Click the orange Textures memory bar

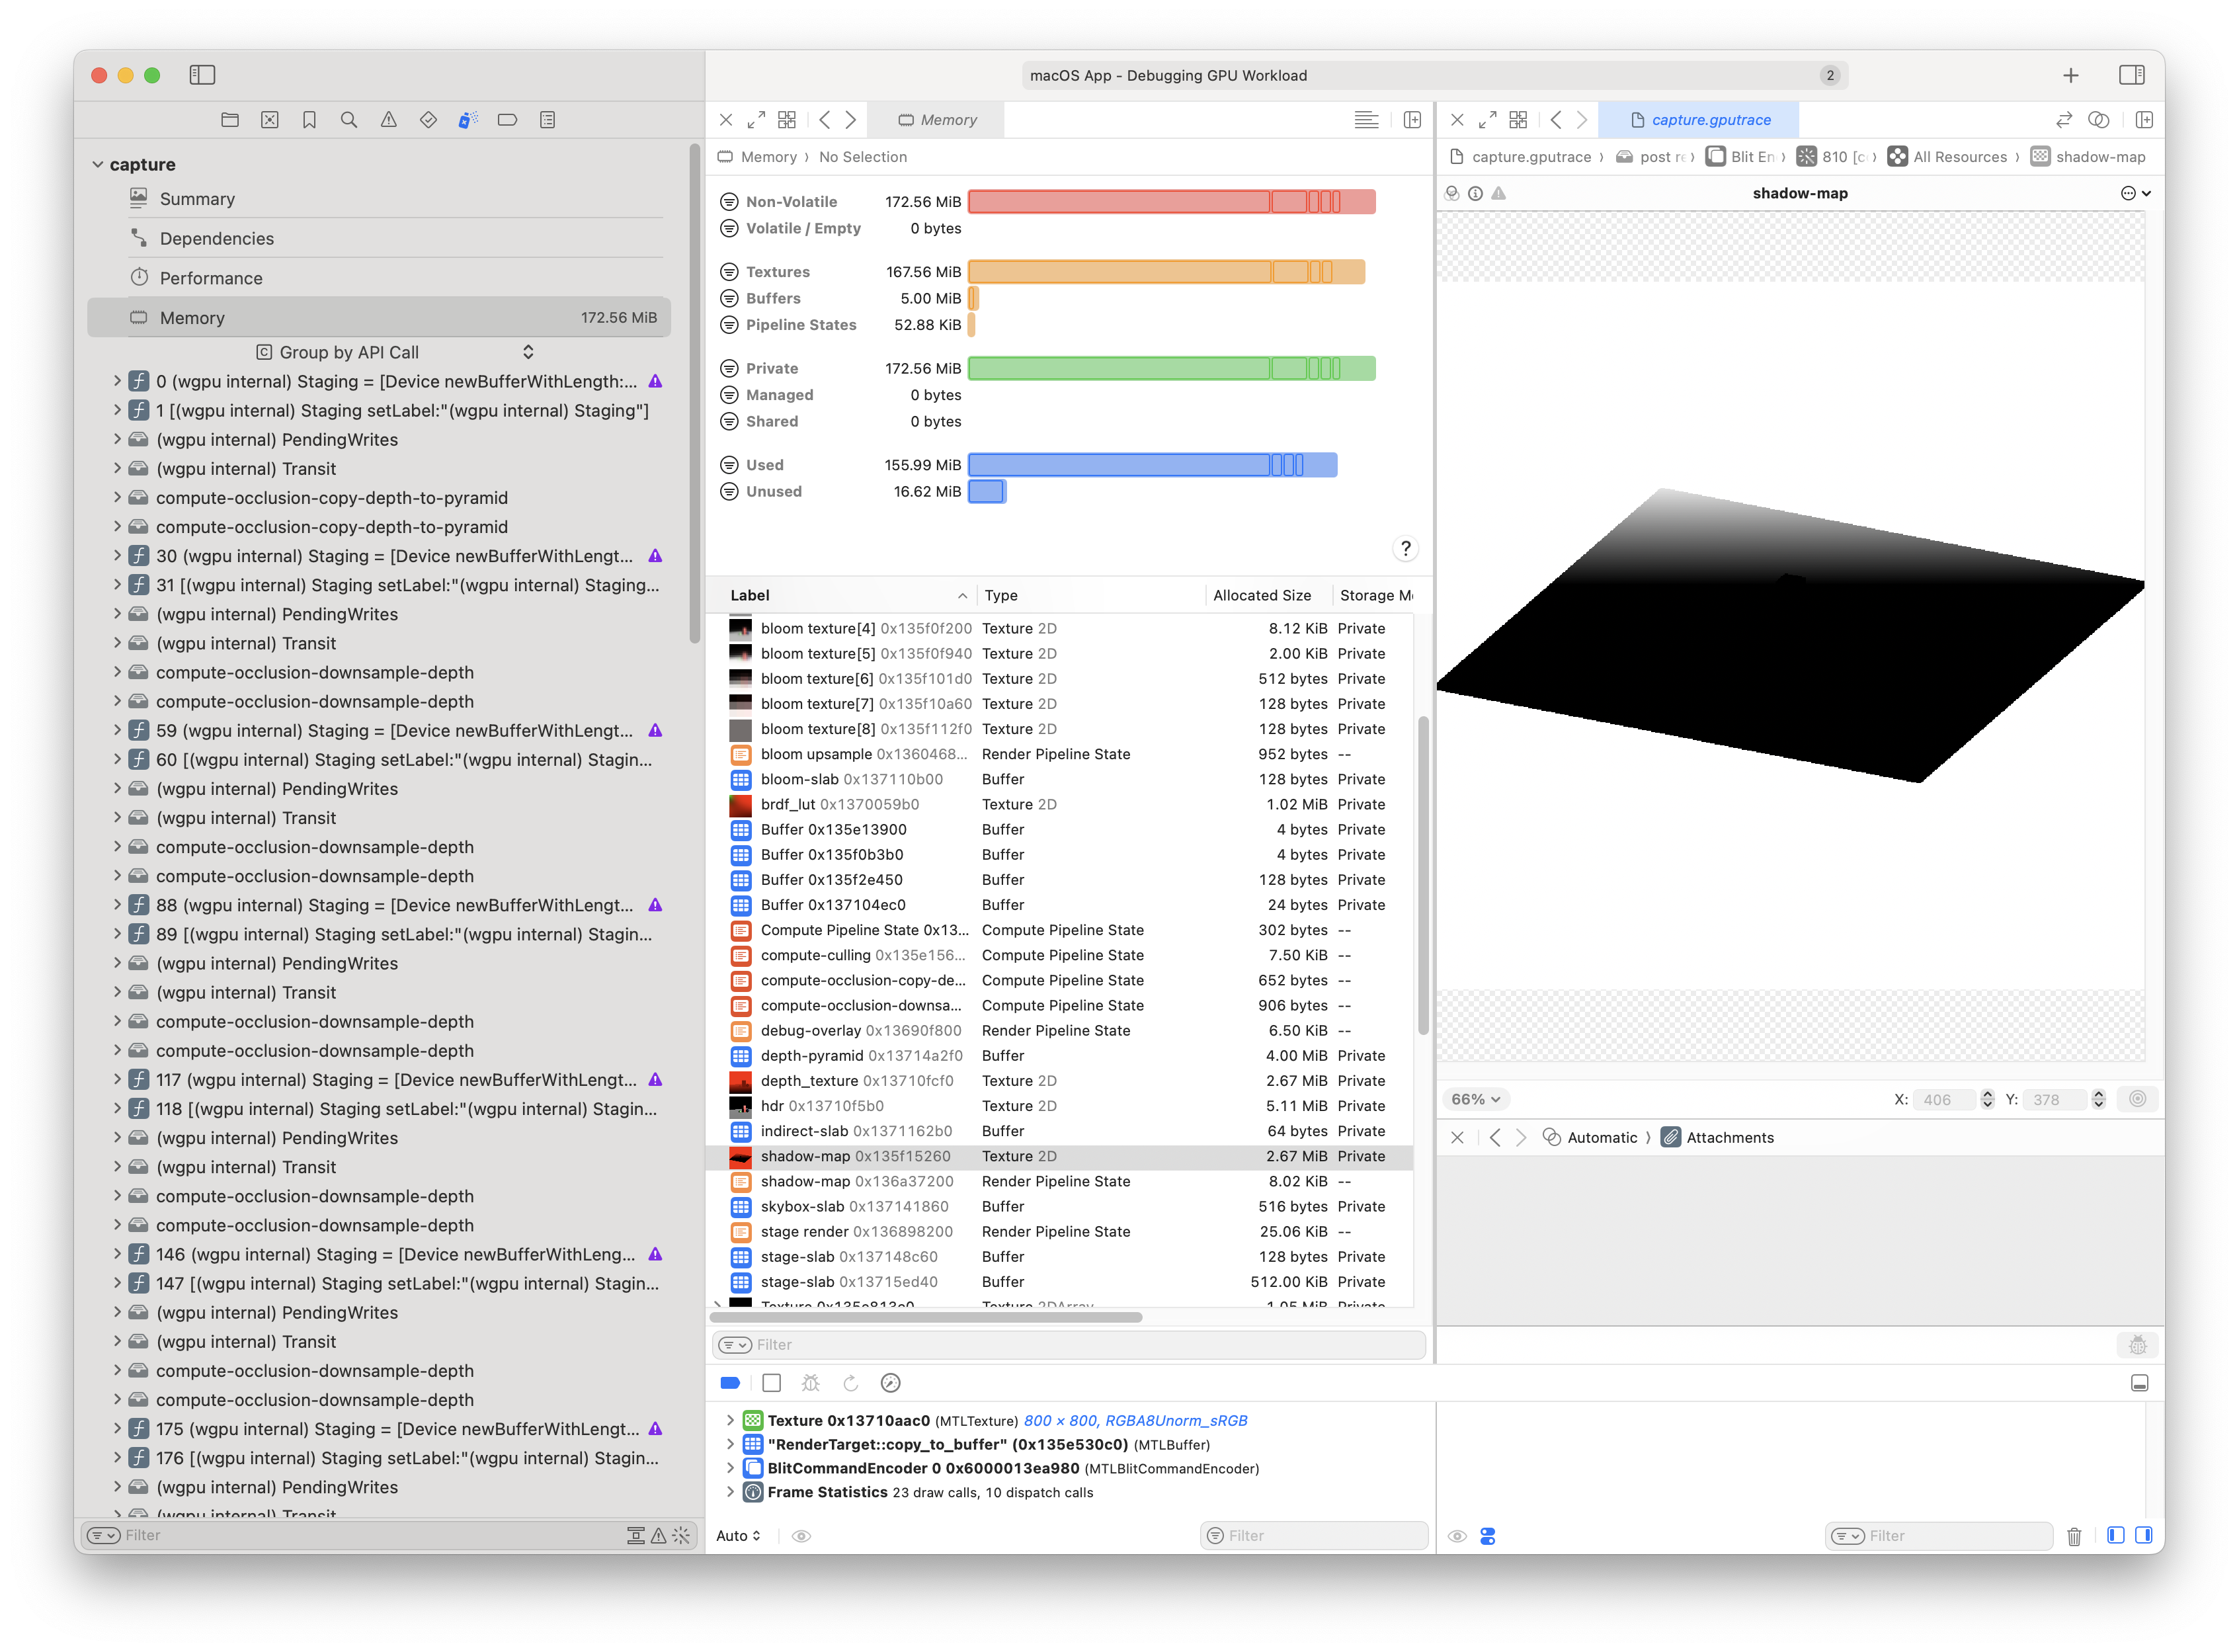pyautogui.click(x=1166, y=272)
